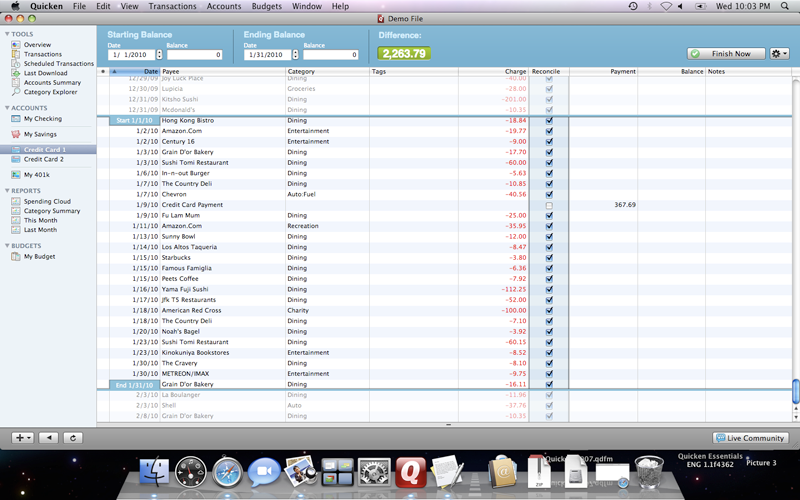Open Spotlight search in the menu bar
This screenshot has height=500, width=800.
(x=785, y=6)
